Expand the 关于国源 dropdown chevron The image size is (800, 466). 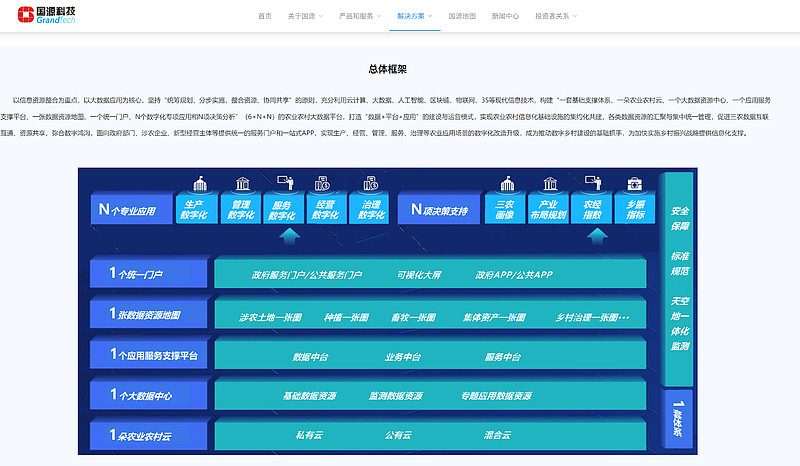click(x=321, y=16)
